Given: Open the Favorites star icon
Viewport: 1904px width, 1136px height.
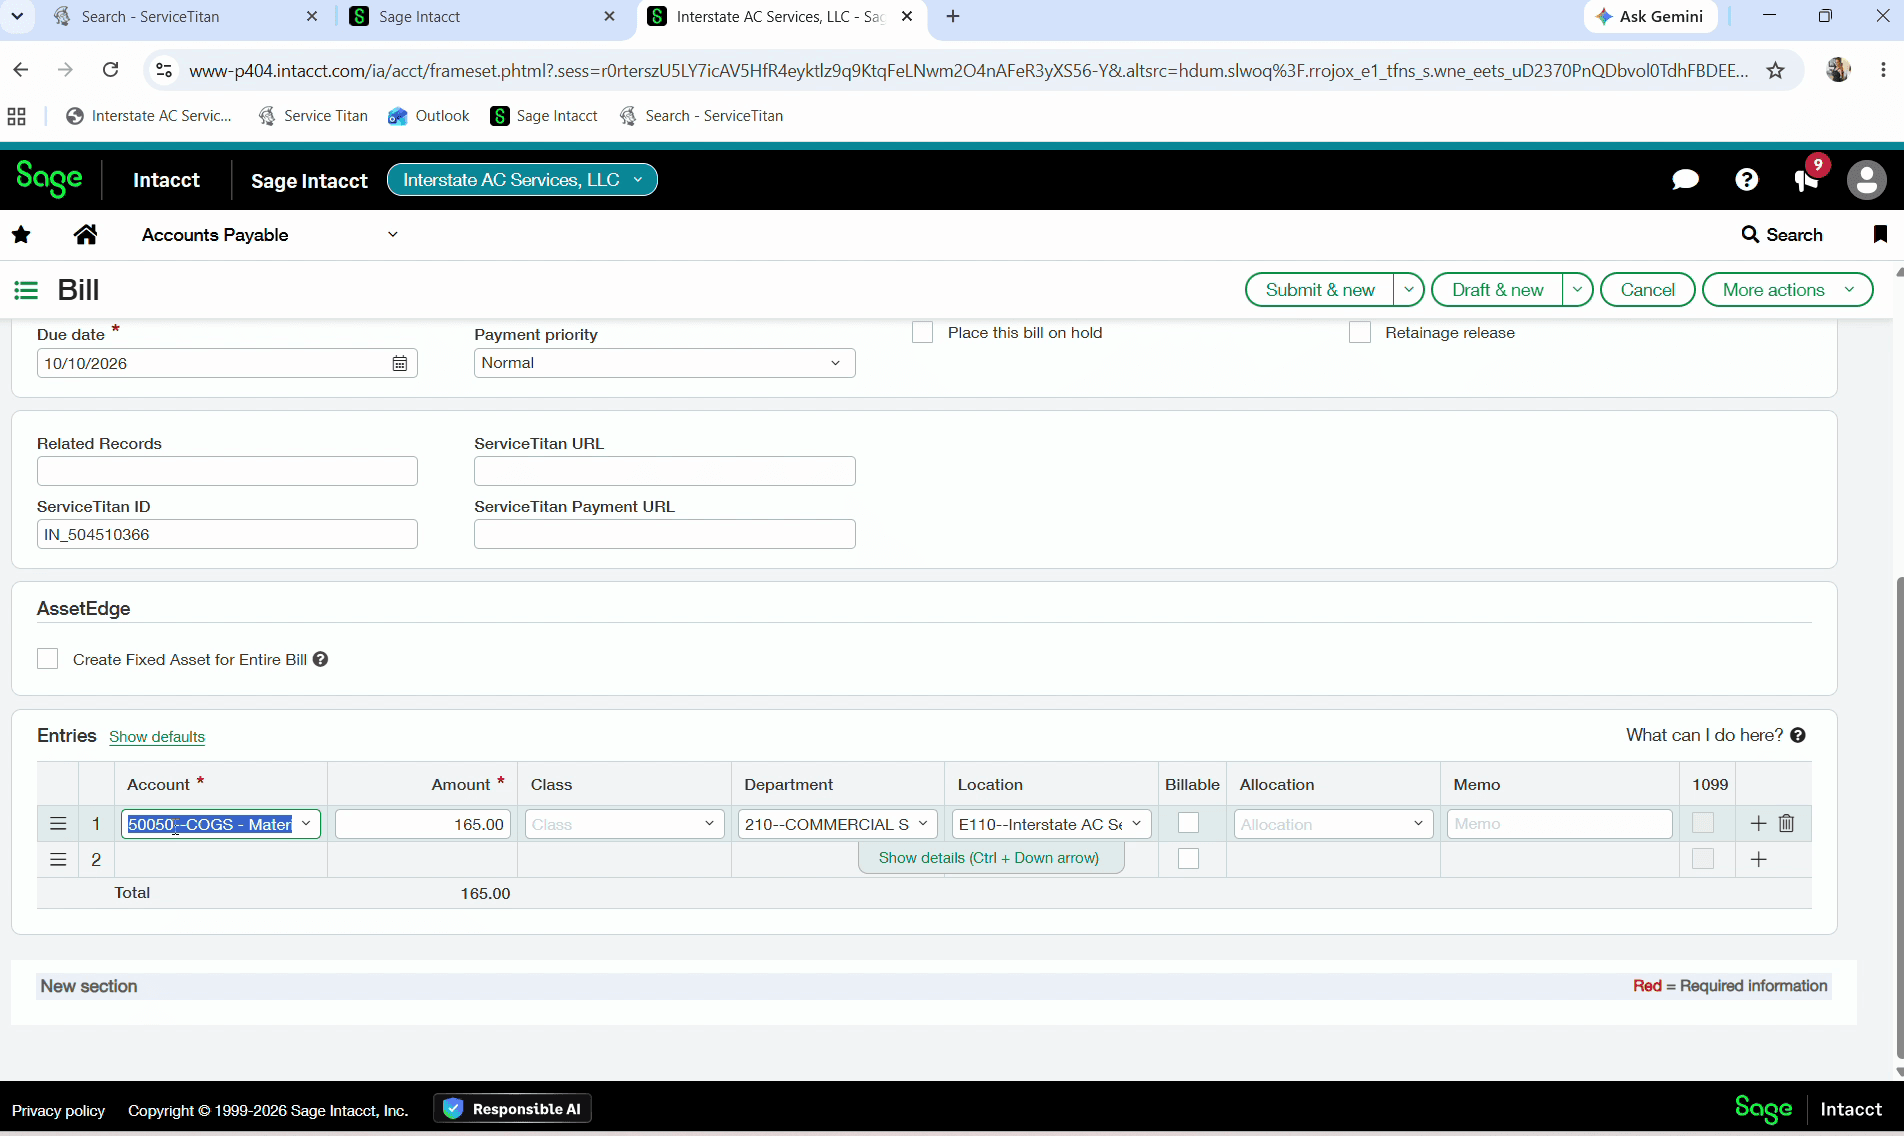Looking at the screenshot, I should click(x=21, y=235).
